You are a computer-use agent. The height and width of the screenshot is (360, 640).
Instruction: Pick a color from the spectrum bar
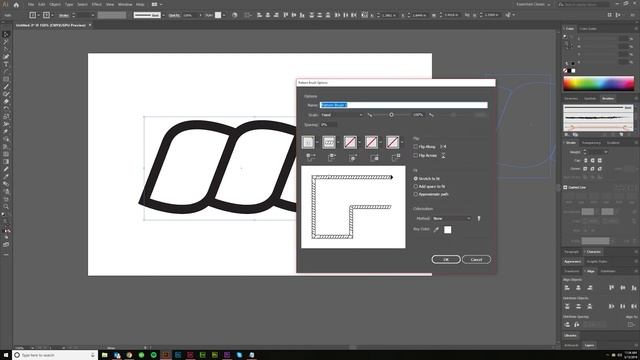tap(599, 84)
